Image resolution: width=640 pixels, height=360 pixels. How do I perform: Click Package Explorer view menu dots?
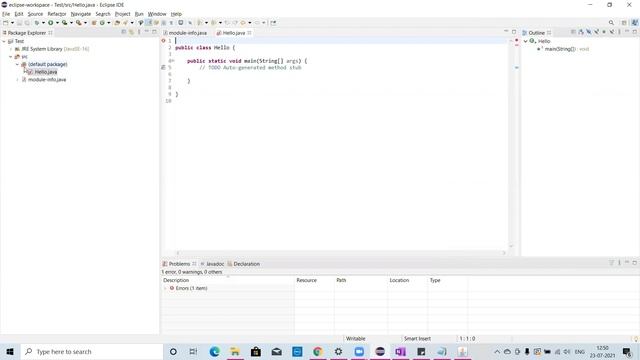(139, 32)
